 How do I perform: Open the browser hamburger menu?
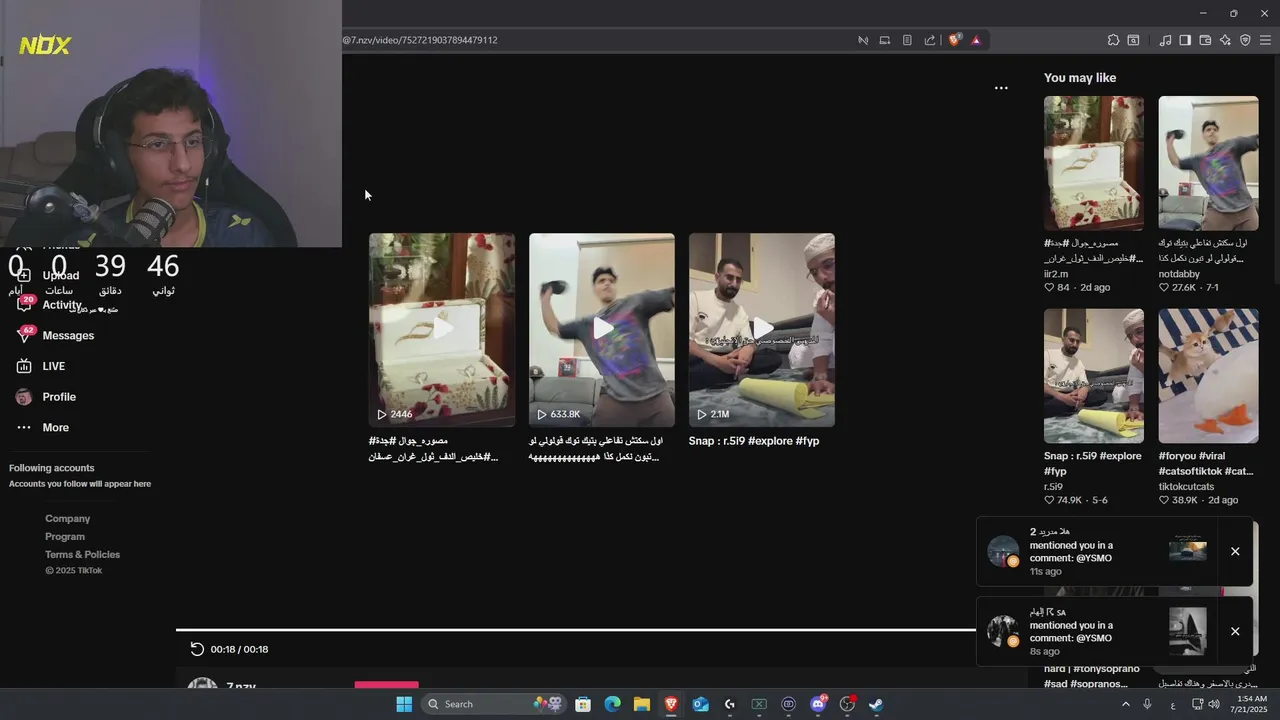coord(1265,40)
